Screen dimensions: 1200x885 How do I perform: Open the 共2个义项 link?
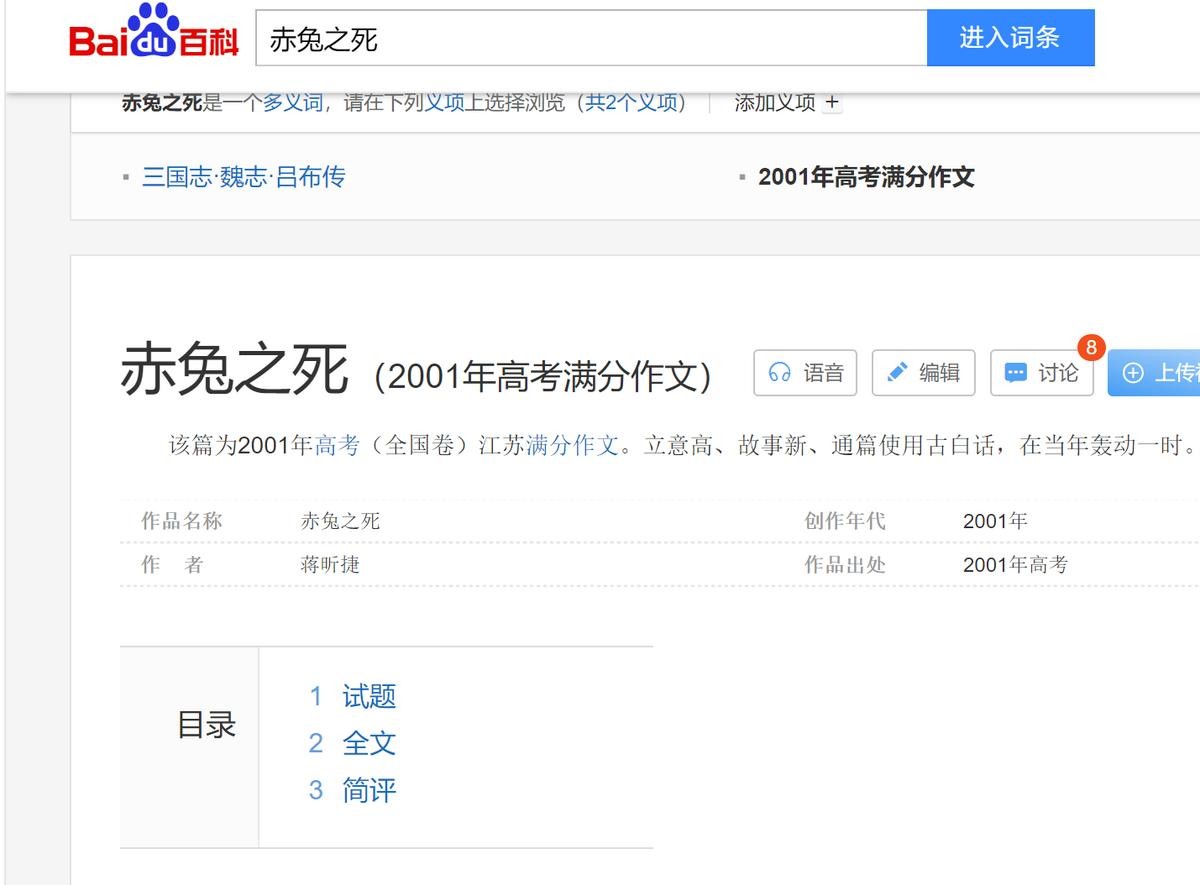click(x=632, y=102)
